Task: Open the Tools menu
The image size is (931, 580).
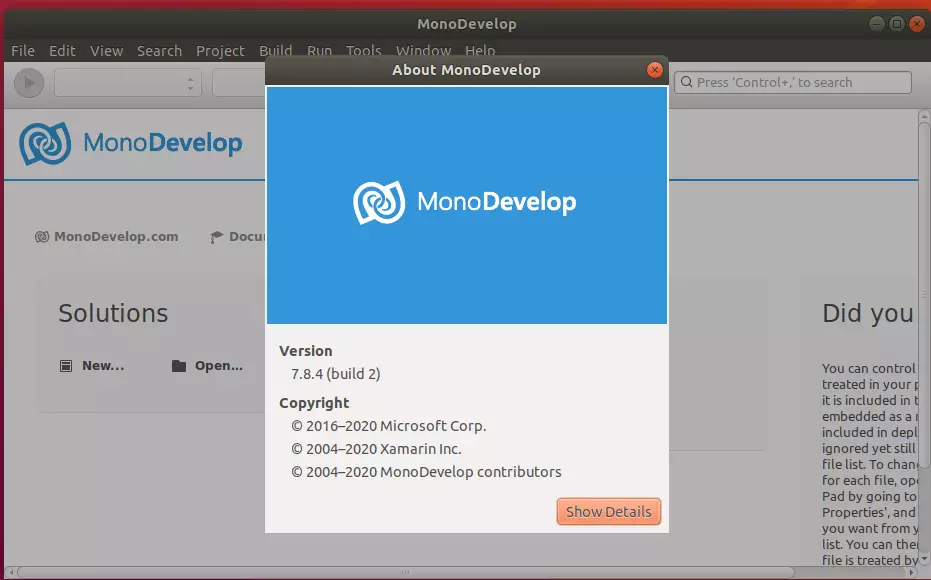Action: [363, 50]
